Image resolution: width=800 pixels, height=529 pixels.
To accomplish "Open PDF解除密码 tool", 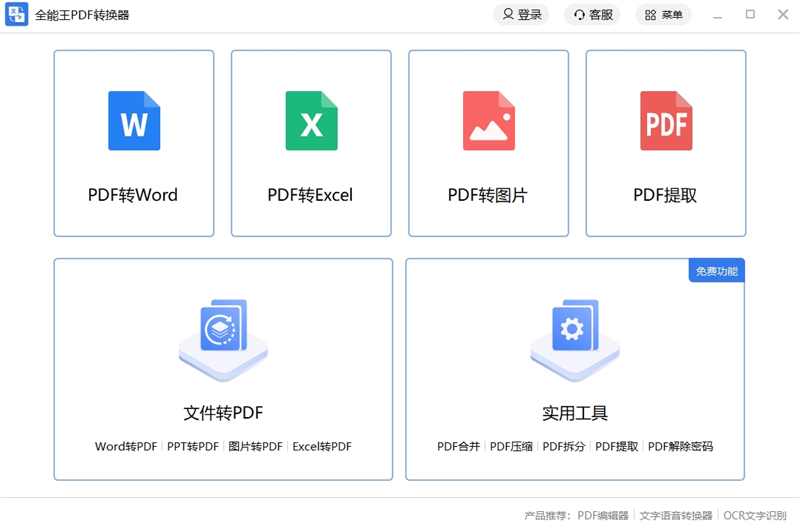I will coord(681,446).
